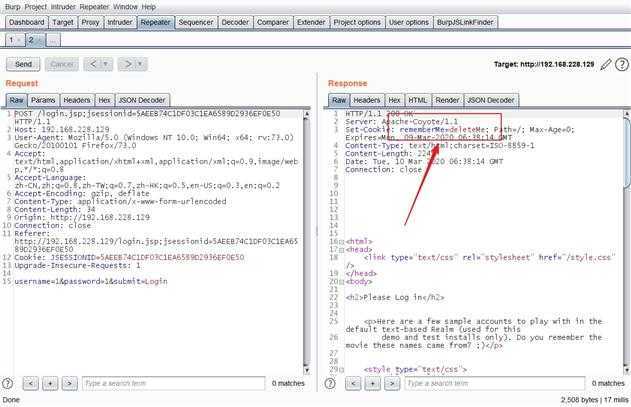Switch to the Extender tab
This screenshot has width=631, height=407.
click(311, 23)
